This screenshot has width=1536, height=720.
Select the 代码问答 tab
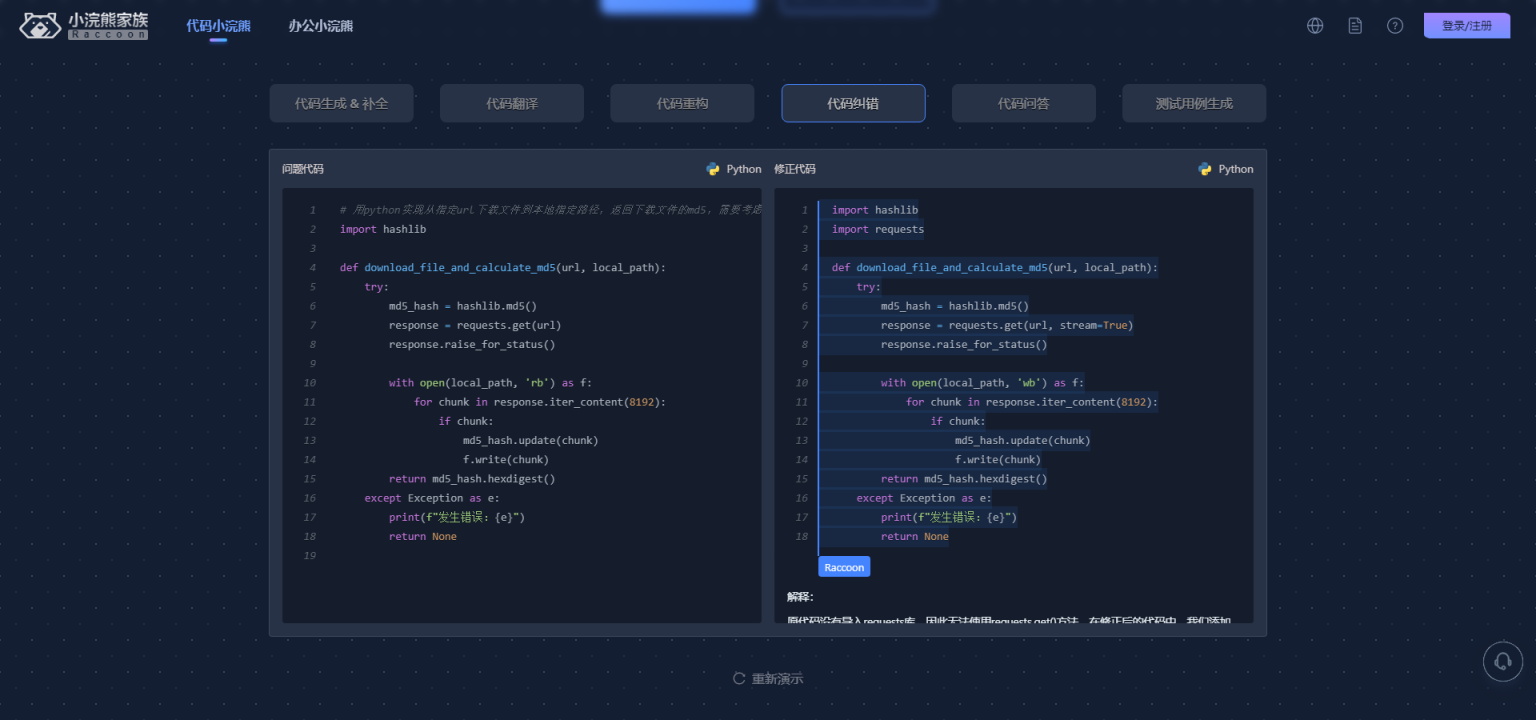pyautogui.click(x=1023, y=103)
